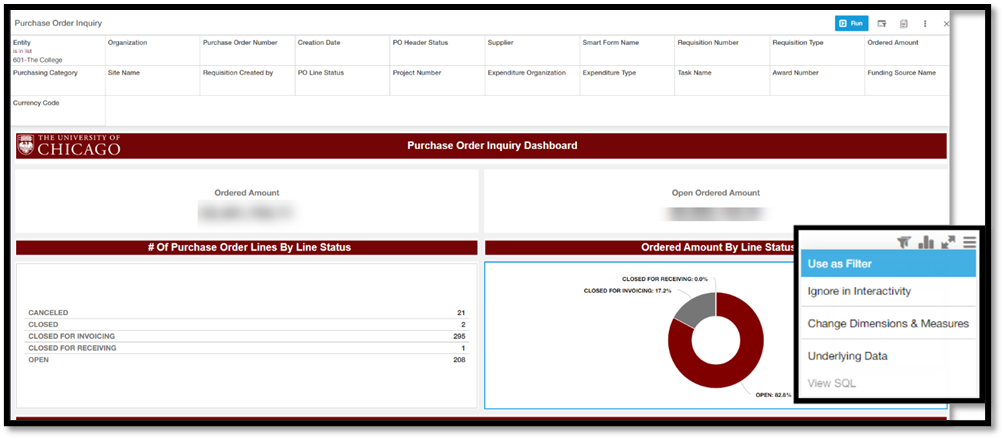
Task: Open Underlying Data from the menu
Action: pos(888,356)
